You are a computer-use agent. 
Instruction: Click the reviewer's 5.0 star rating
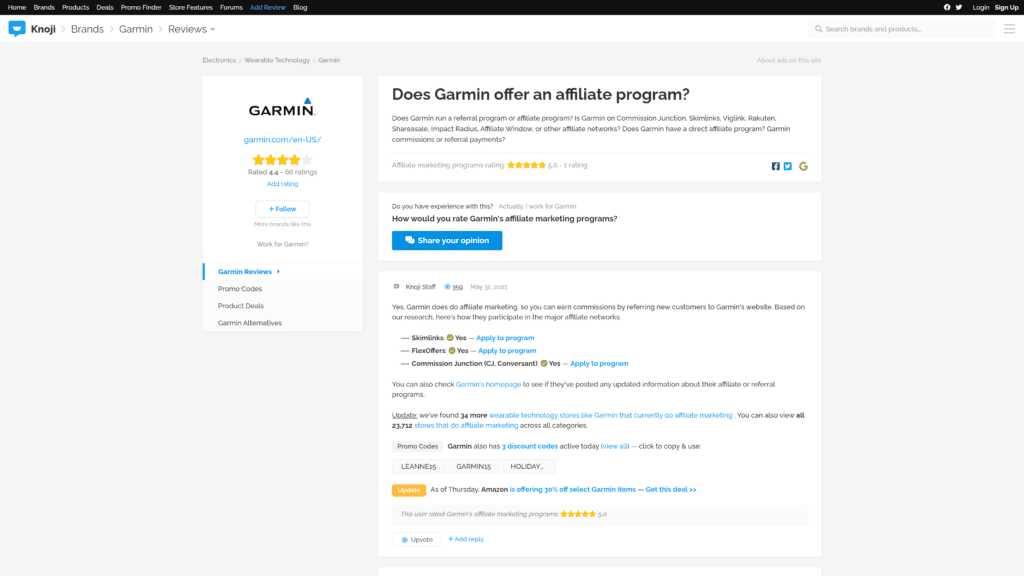[x=578, y=514]
